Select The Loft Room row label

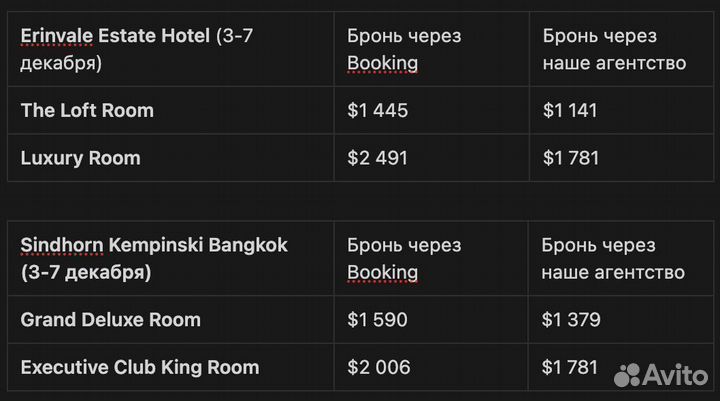click(x=87, y=110)
